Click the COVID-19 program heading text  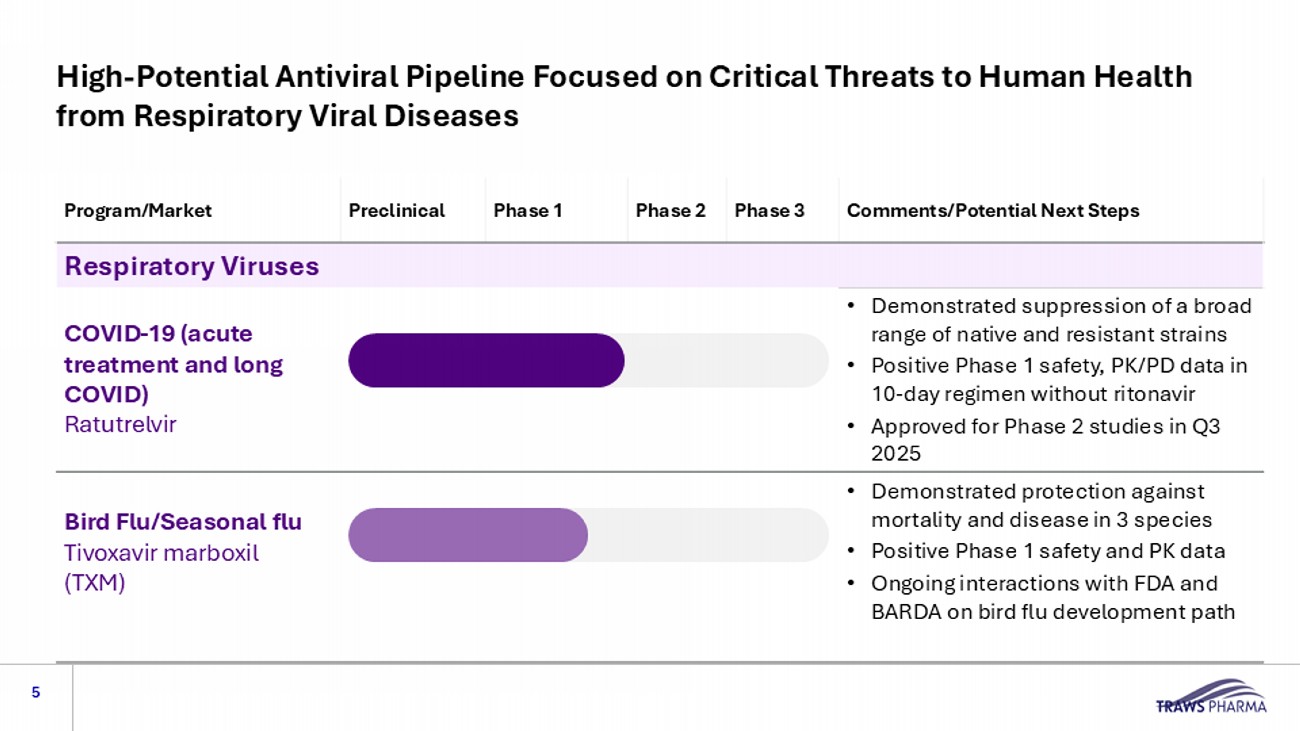174,363
